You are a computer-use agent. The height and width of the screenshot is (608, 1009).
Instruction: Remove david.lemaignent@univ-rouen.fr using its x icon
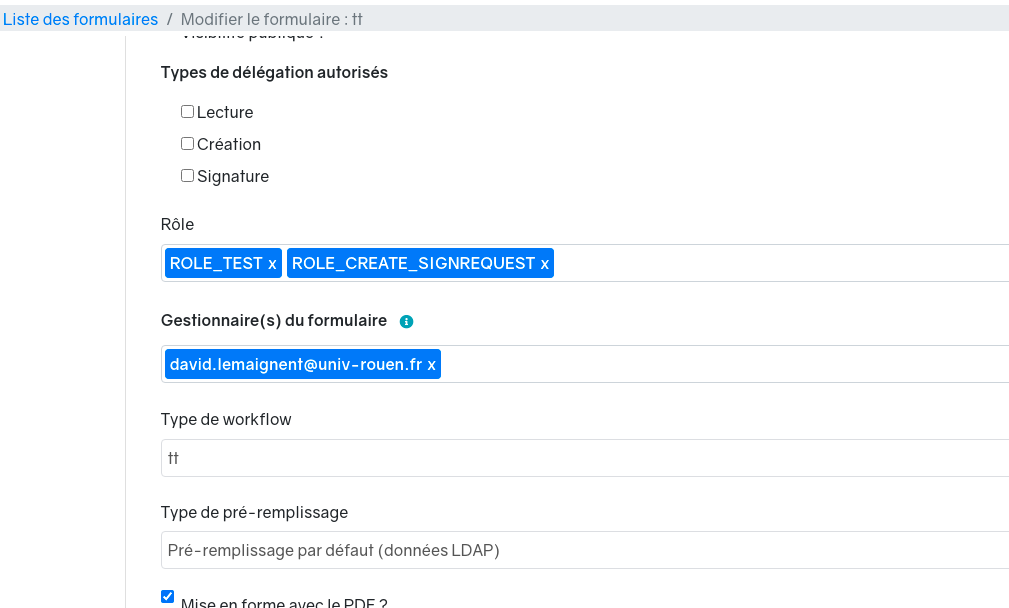tap(432, 365)
